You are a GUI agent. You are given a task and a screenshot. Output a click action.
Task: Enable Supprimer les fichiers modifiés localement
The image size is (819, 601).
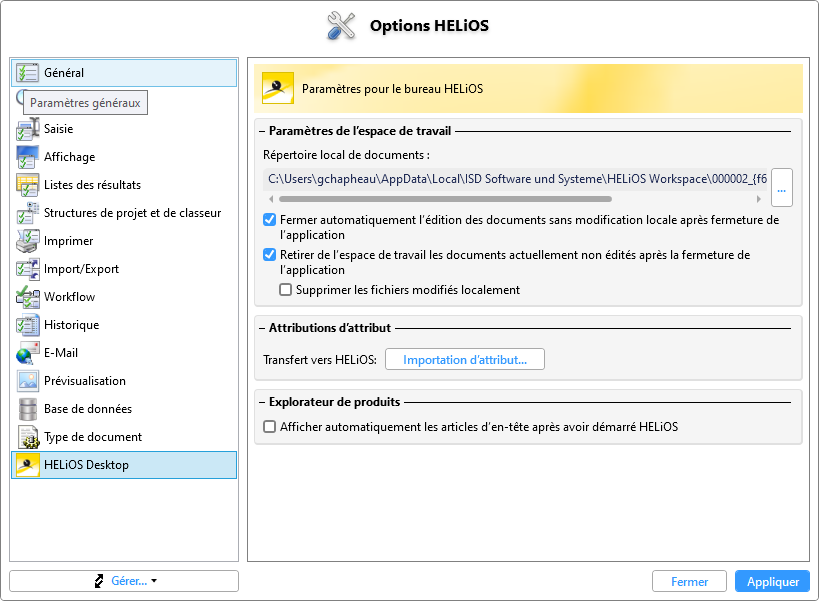(285, 289)
